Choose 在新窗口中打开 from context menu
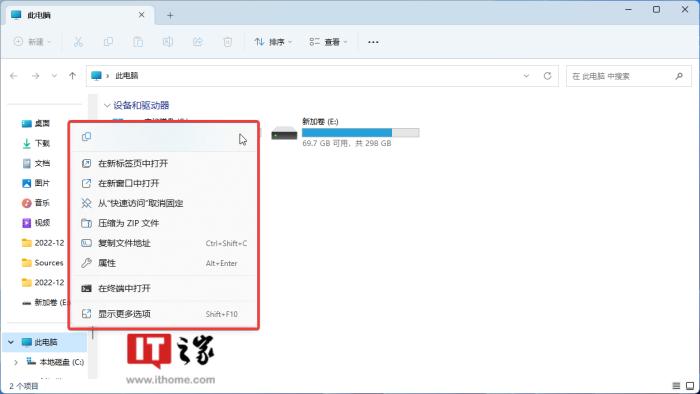 point(164,183)
